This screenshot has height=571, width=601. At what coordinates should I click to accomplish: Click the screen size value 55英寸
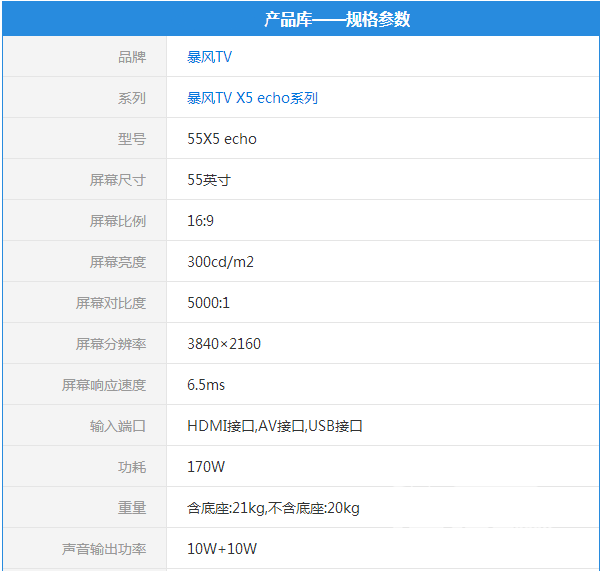209,180
